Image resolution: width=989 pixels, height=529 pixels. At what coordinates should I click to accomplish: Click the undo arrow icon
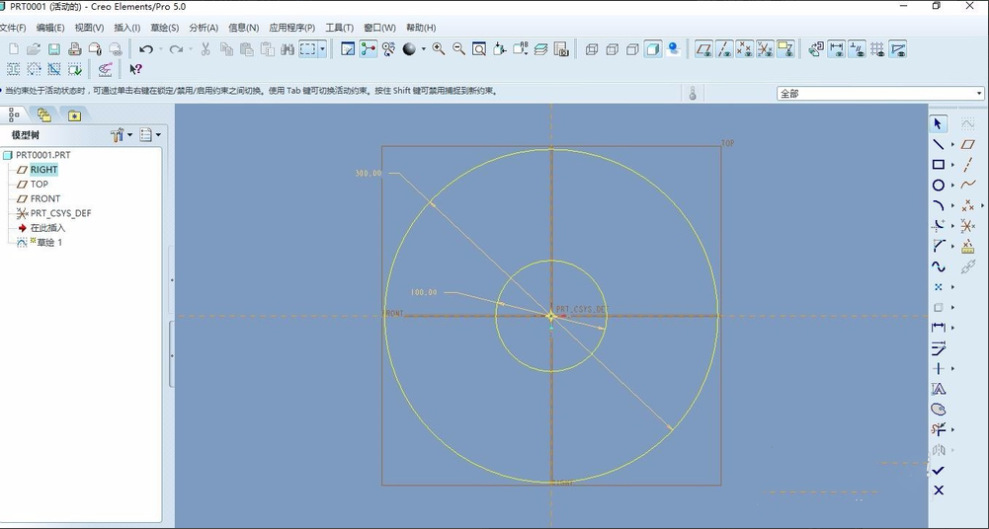point(146,49)
